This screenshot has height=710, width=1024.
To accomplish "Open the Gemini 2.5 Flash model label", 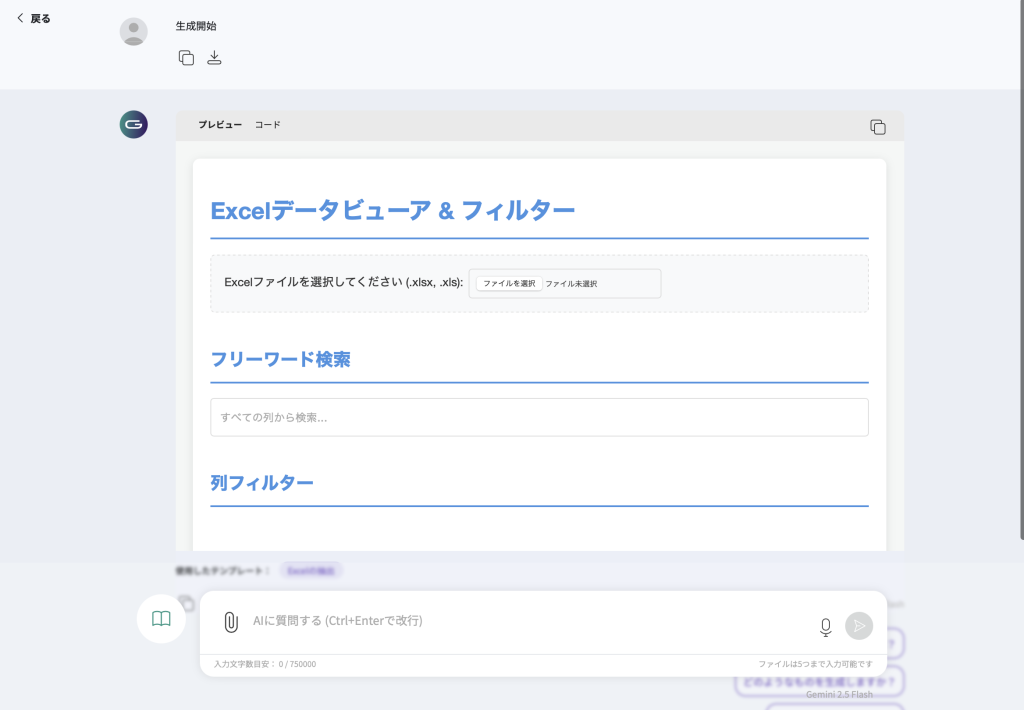I will pyautogui.click(x=839, y=694).
